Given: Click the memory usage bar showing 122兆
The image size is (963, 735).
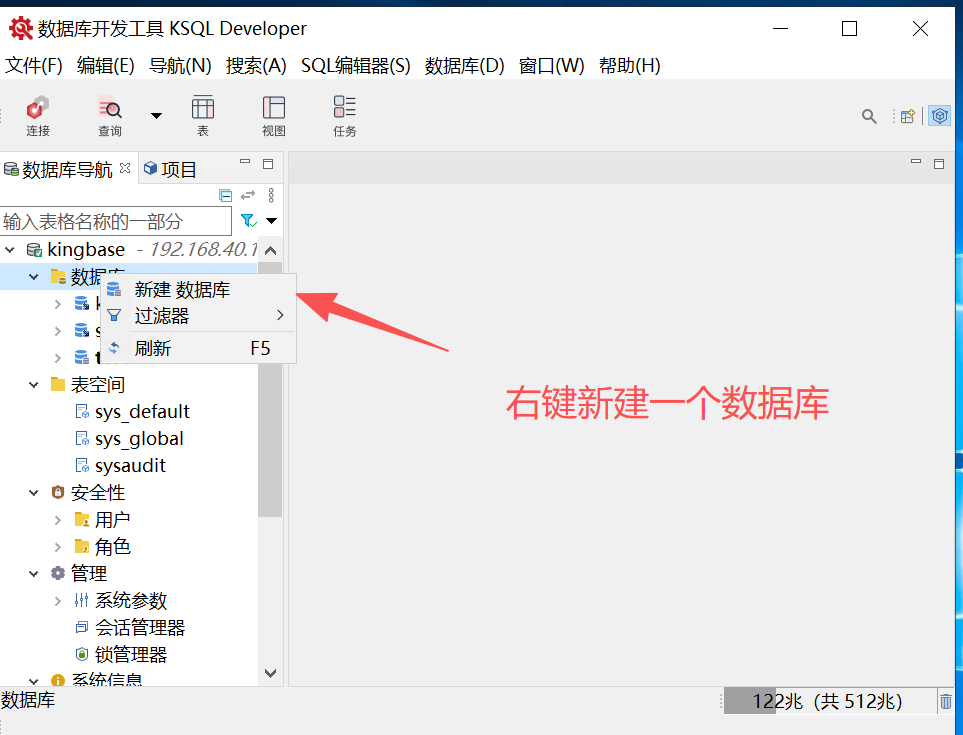Looking at the screenshot, I should pyautogui.click(x=832, y=701).
